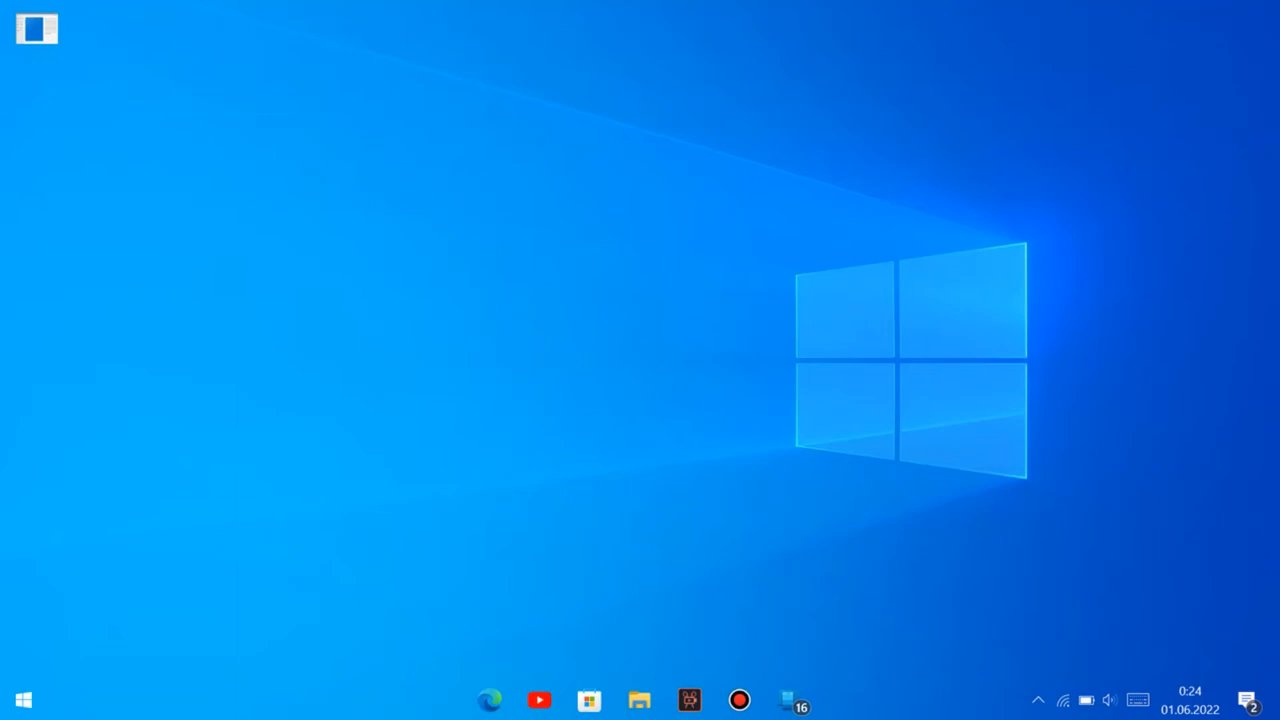
Task: View Wi-Fi networks via the tray icon
Action: tap(1063, 700)
